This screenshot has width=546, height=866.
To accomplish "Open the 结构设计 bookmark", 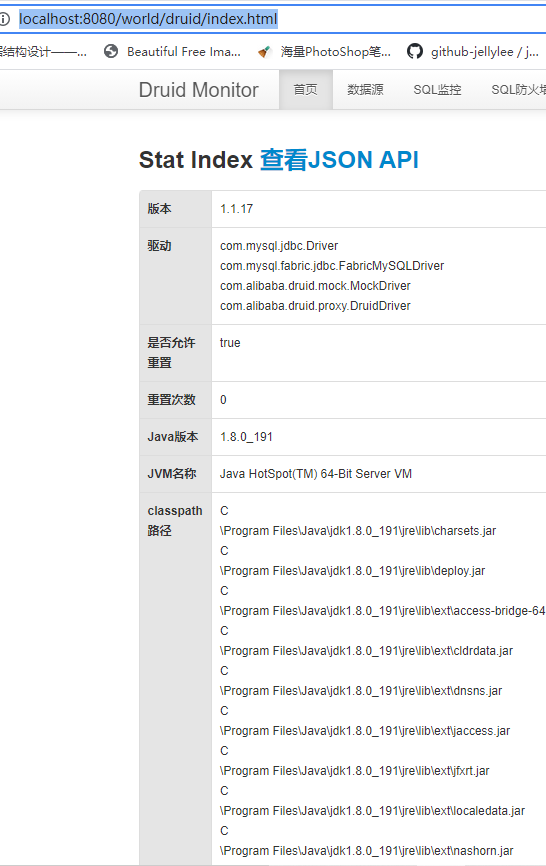I will pyautogui.click(x=43, y=52).
